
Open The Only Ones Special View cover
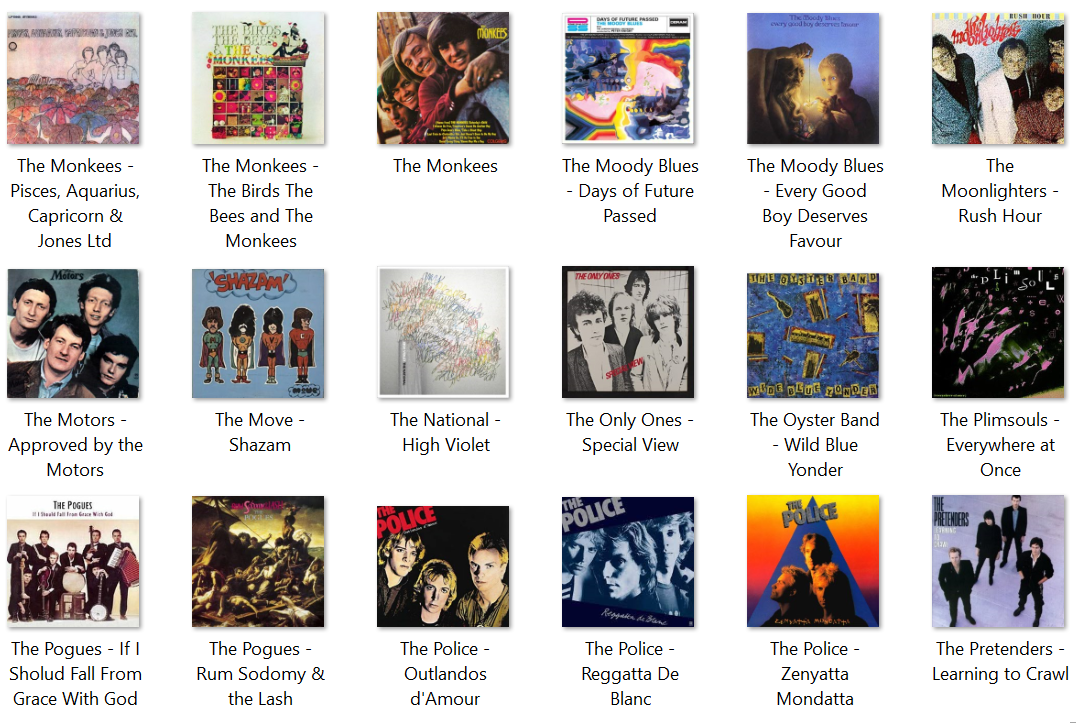pos(628,333)
